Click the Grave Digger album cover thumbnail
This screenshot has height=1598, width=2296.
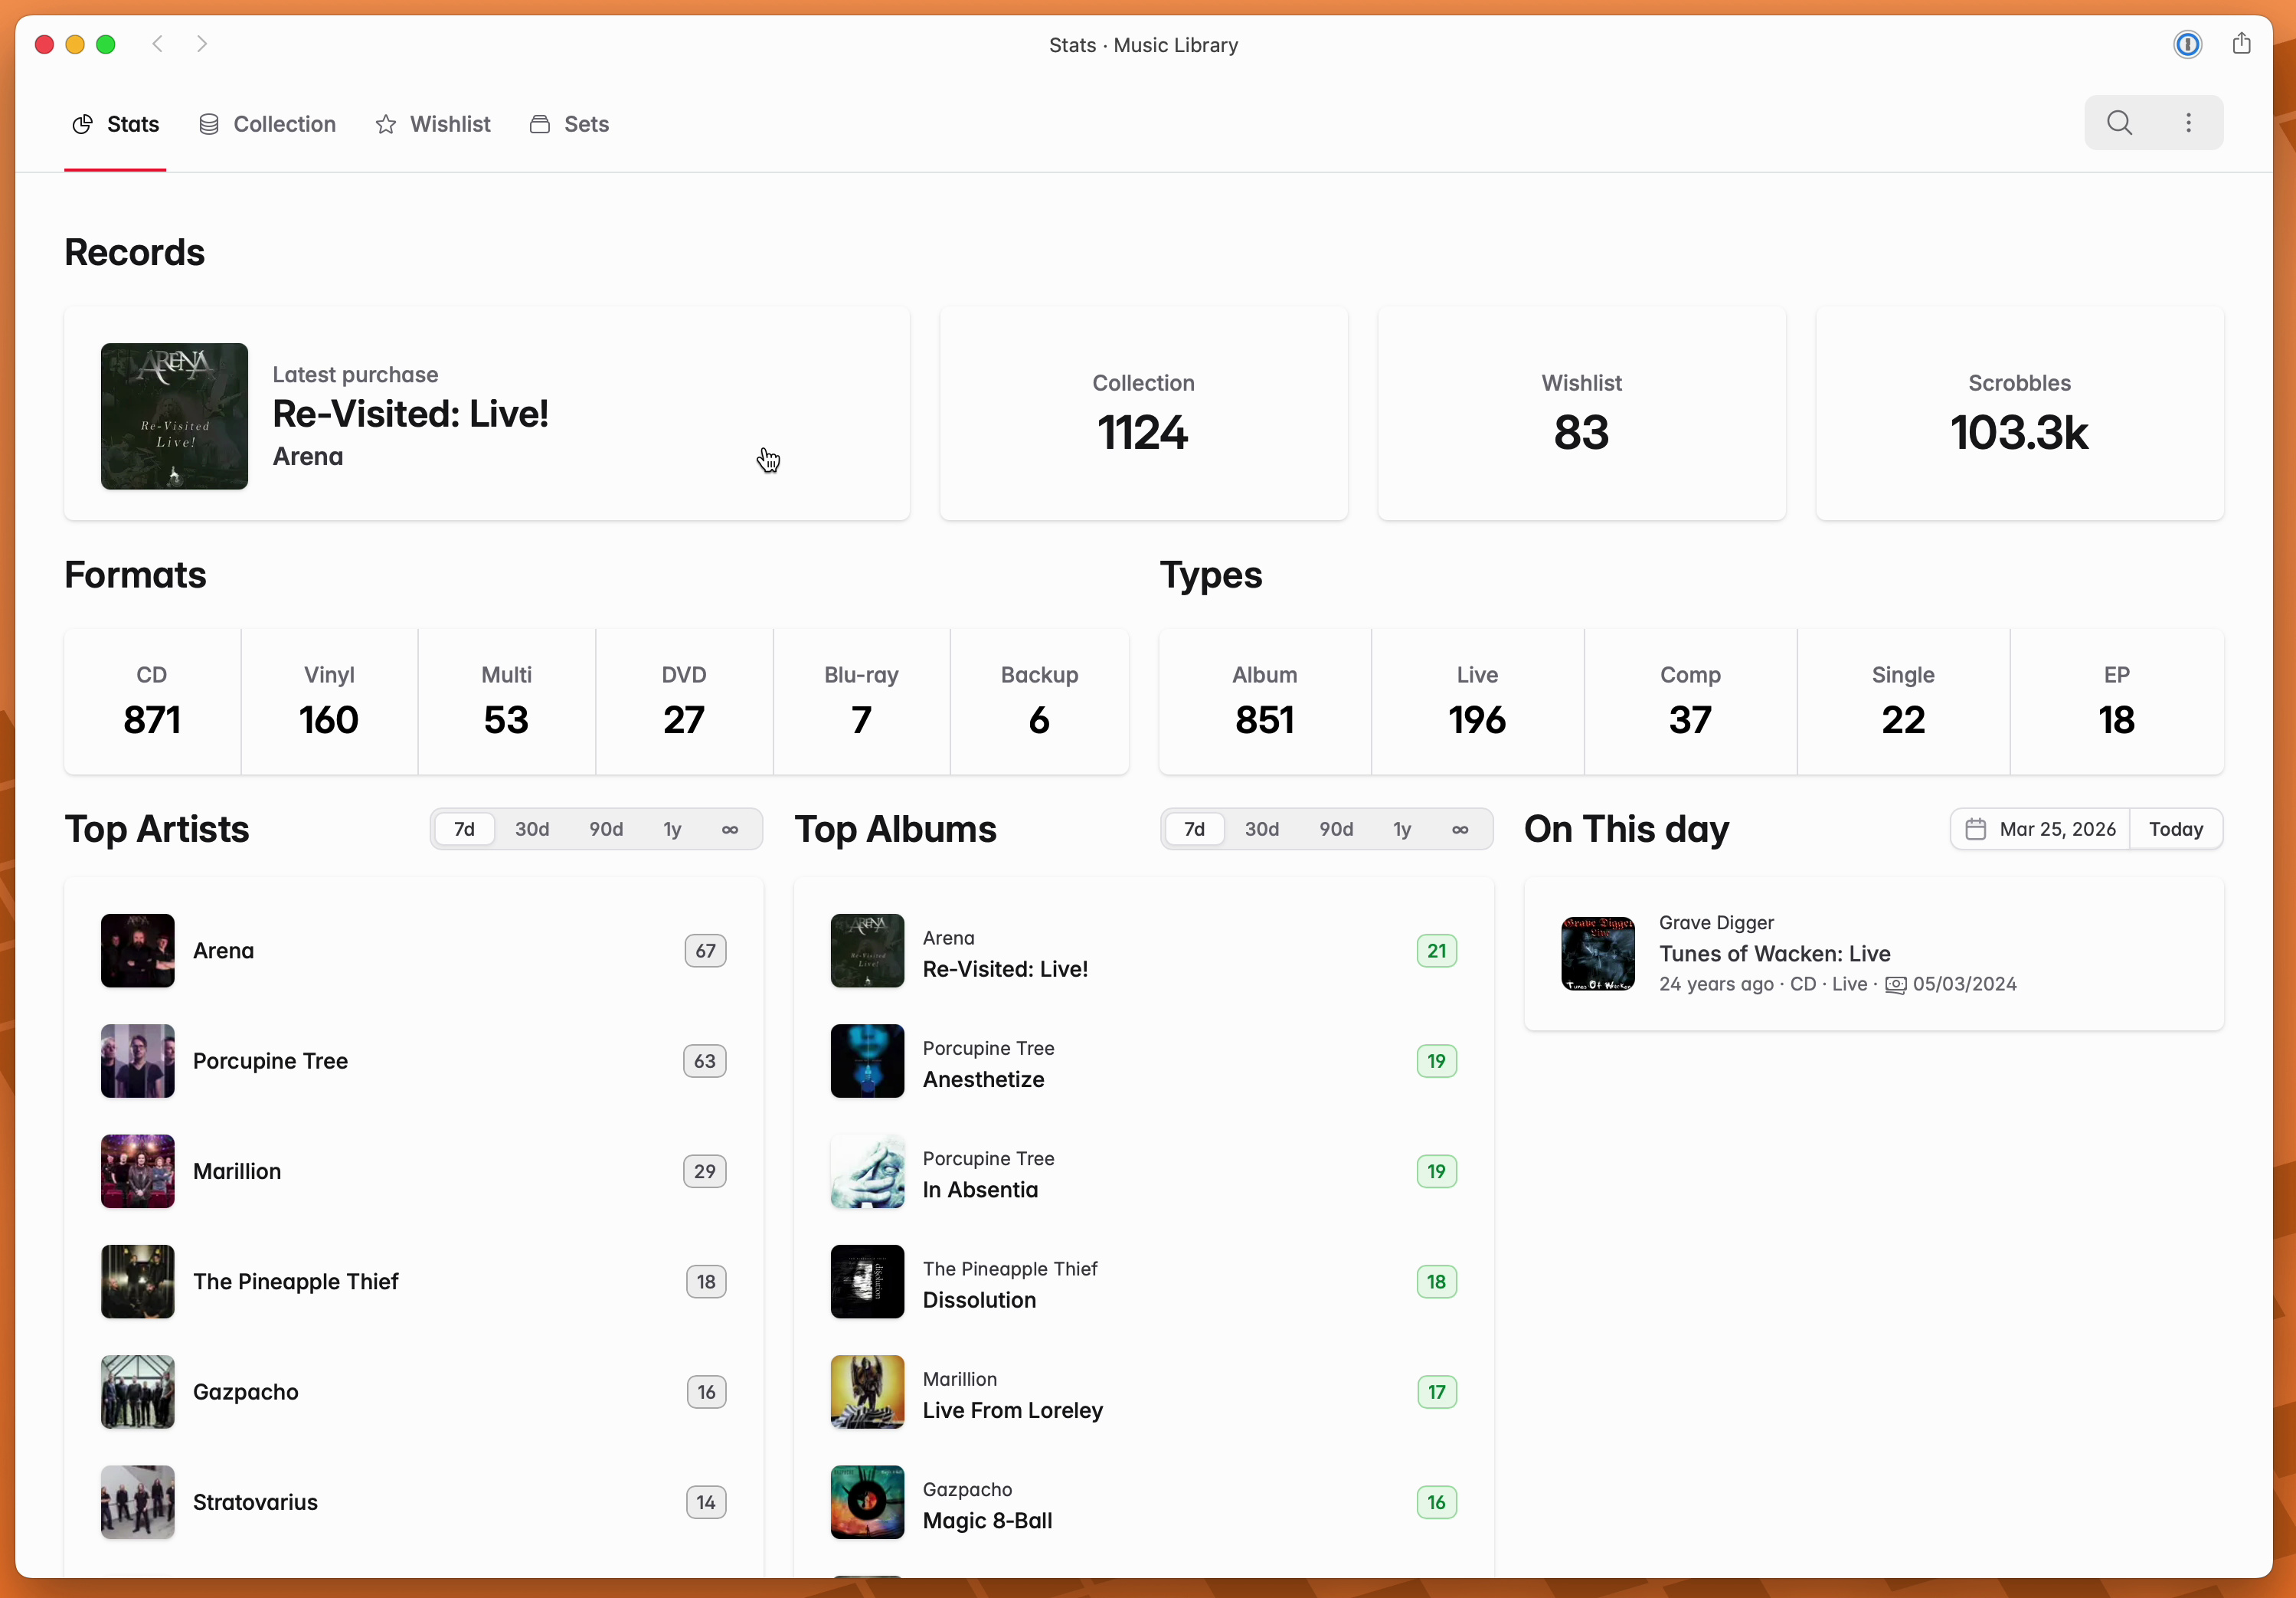pyautogui.click(x=1598, y=954)
